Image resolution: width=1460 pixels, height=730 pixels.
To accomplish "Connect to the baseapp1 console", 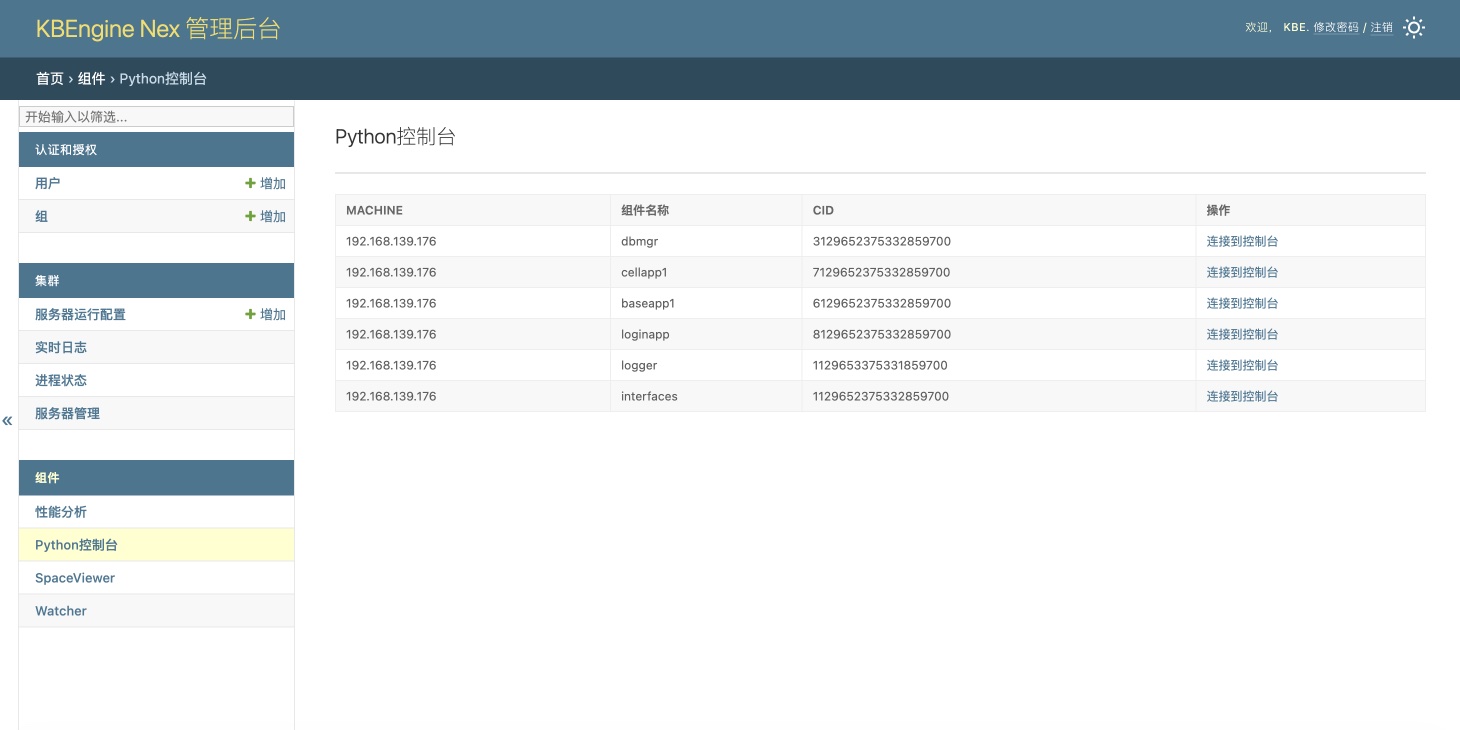I will click(1242, 303).
